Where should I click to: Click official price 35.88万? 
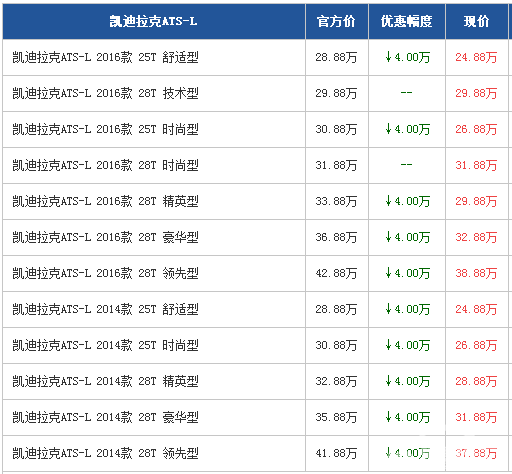(x=336, y=417)
